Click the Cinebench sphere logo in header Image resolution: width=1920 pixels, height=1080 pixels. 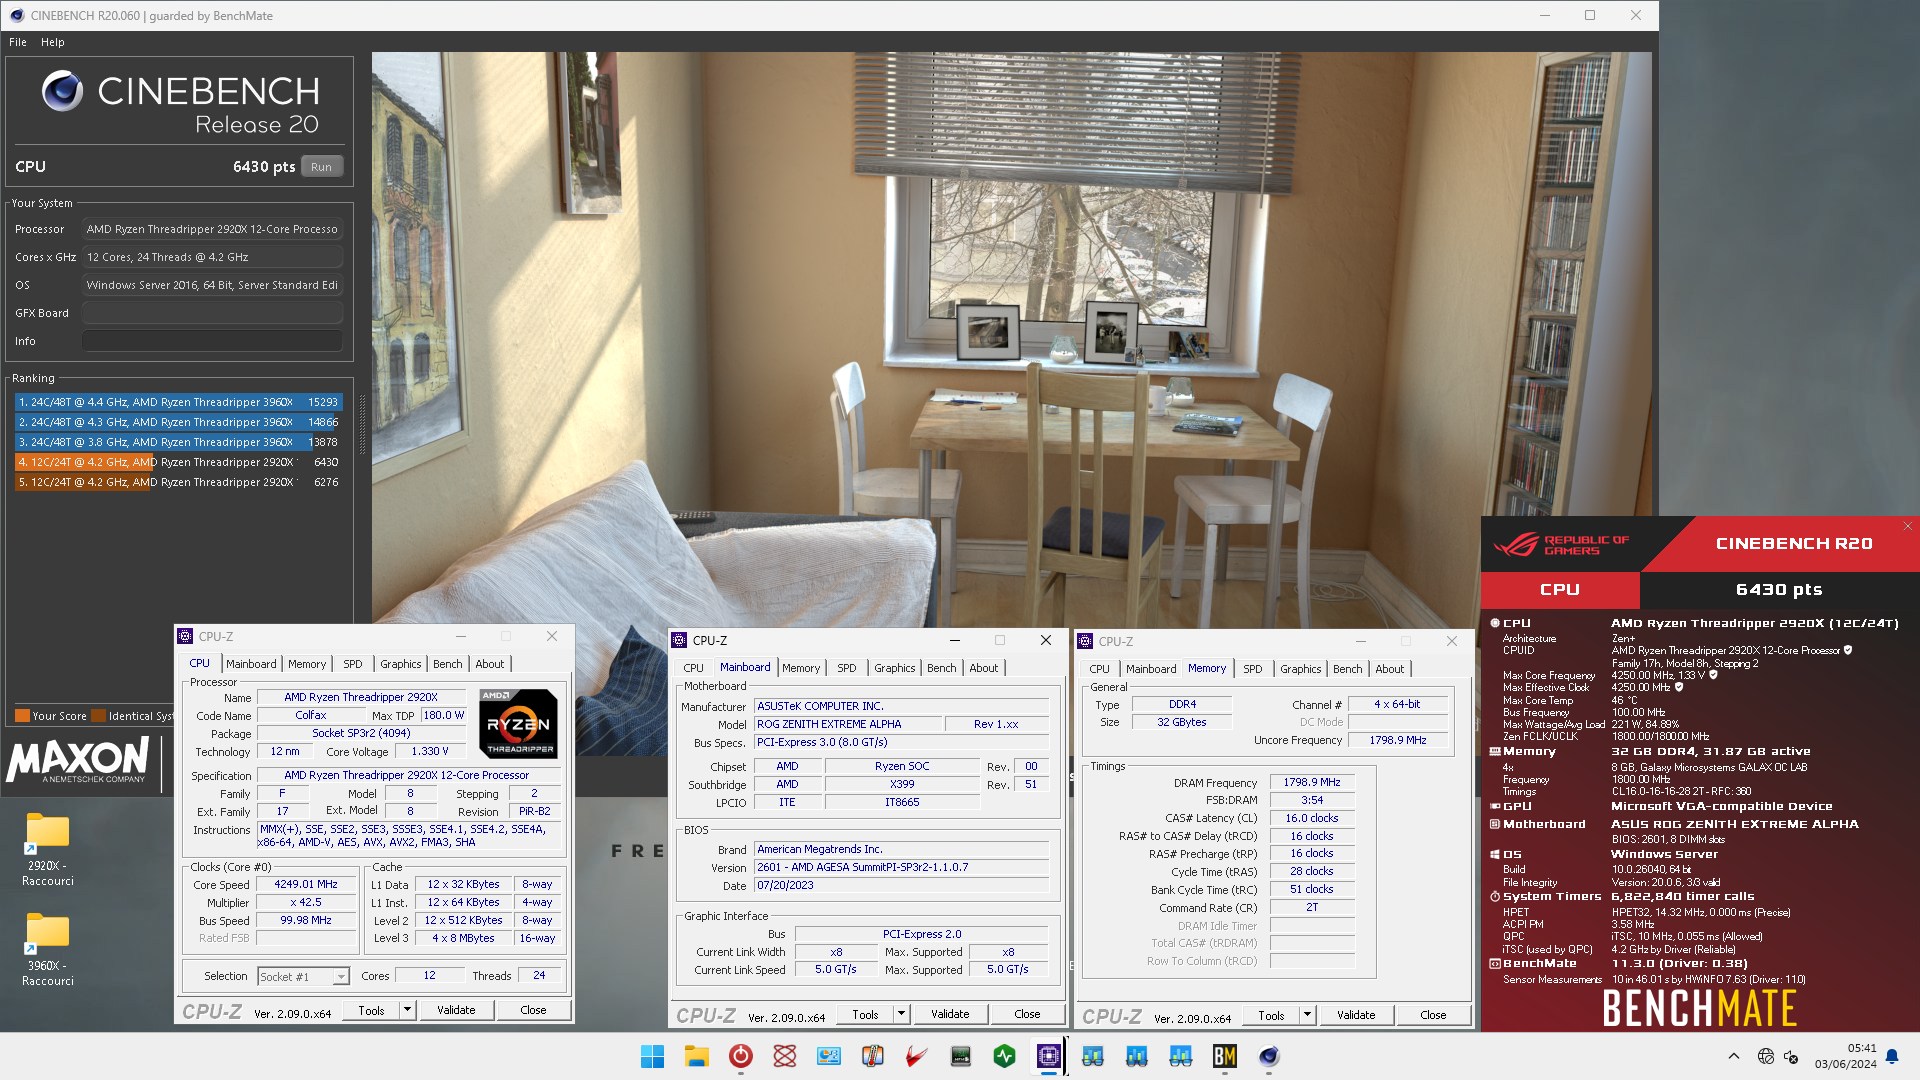tap(62, 91)
